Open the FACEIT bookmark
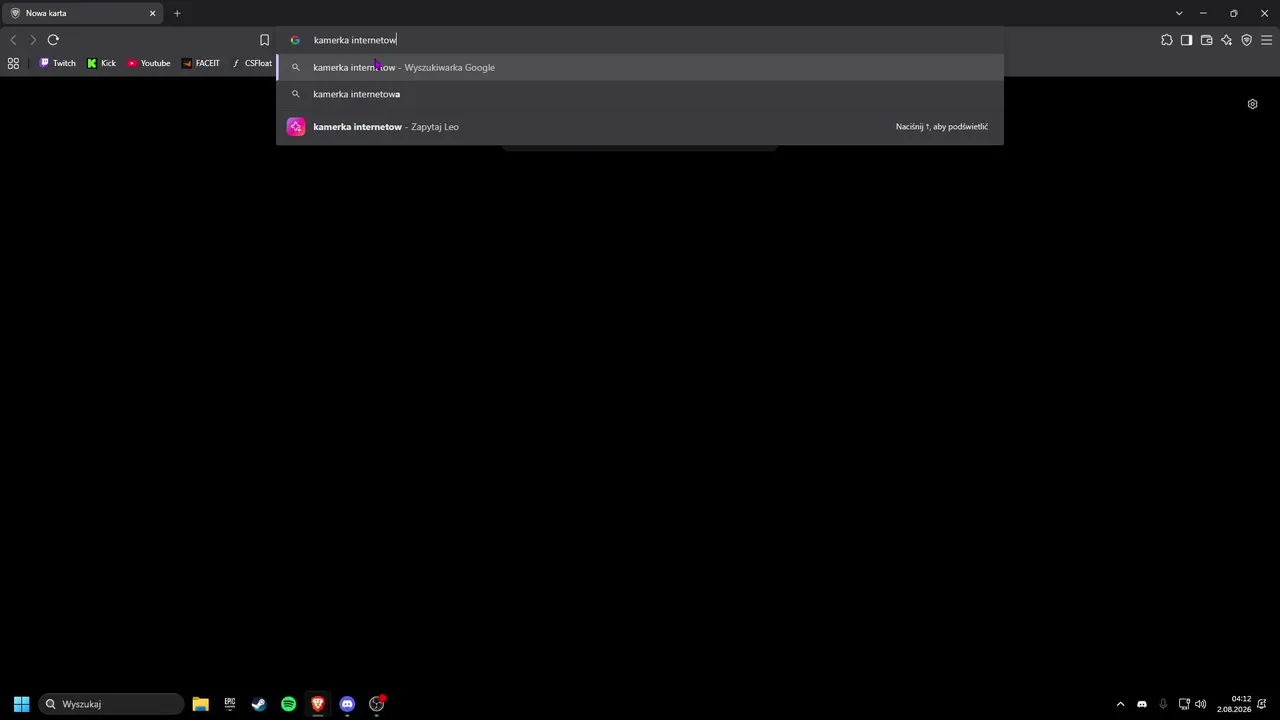The image size is (1280, 720). point(201,63)
